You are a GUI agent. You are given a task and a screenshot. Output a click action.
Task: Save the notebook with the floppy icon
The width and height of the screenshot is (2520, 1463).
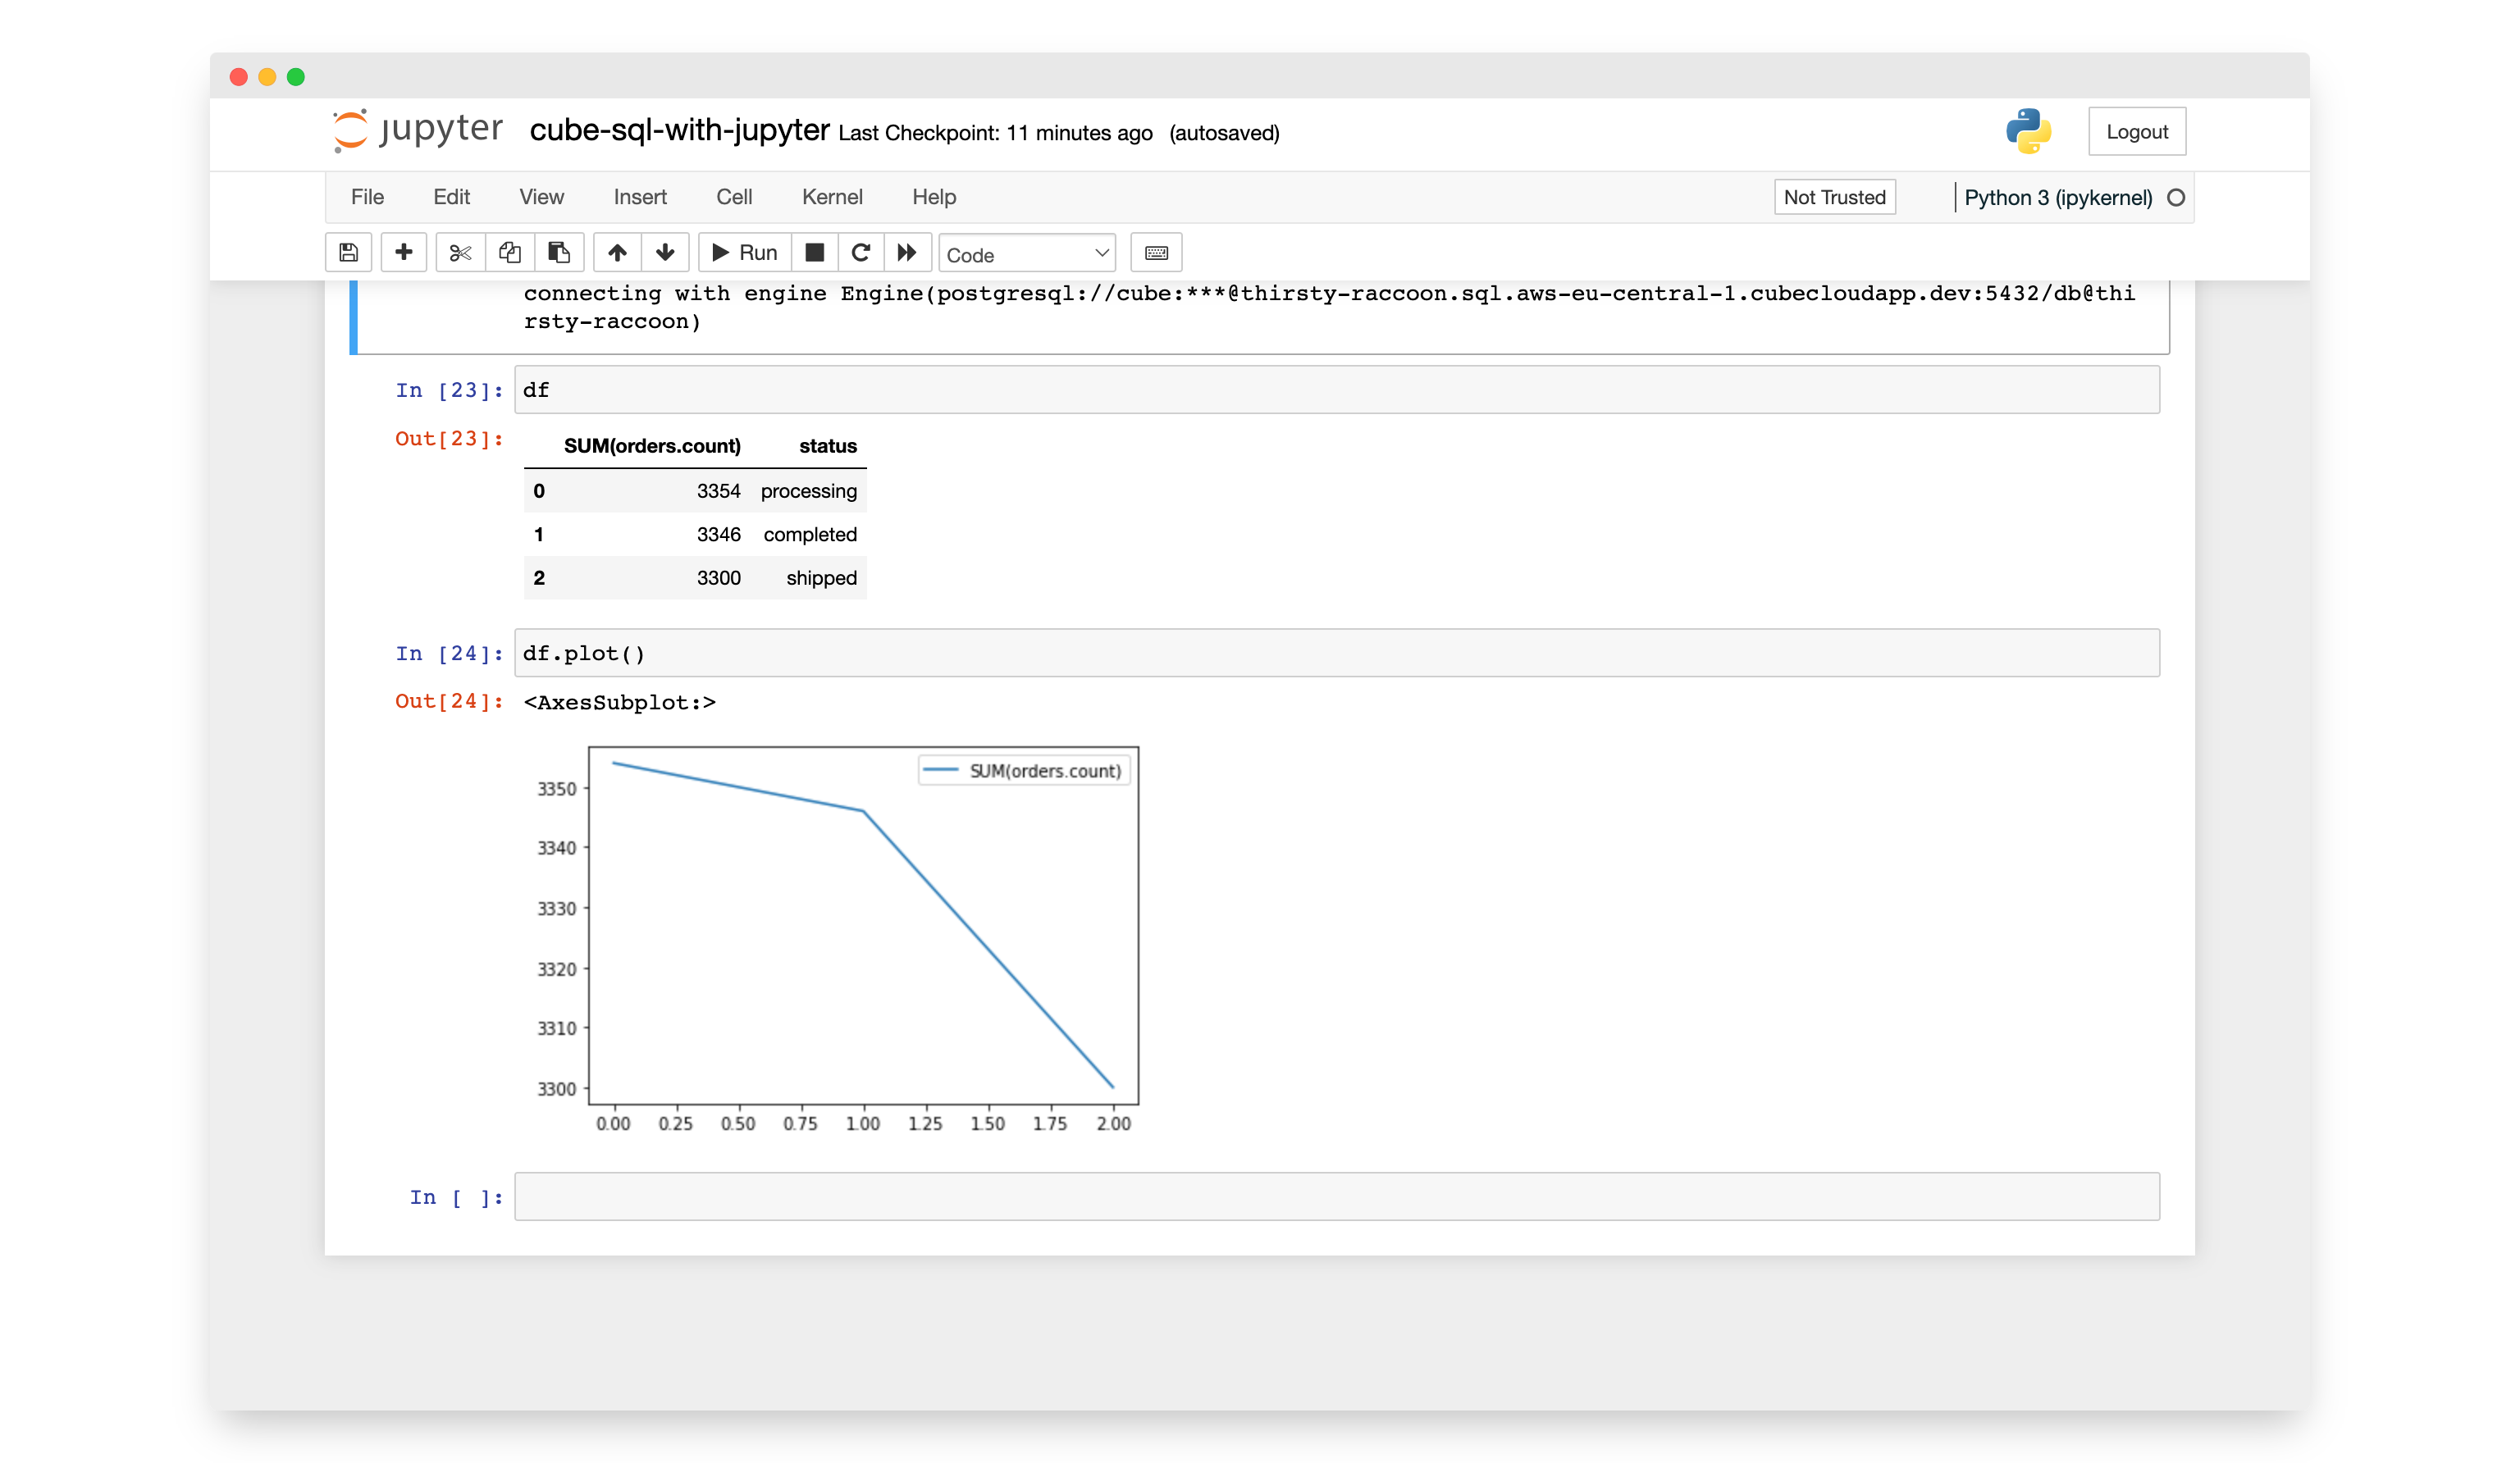tap(348, 253)
